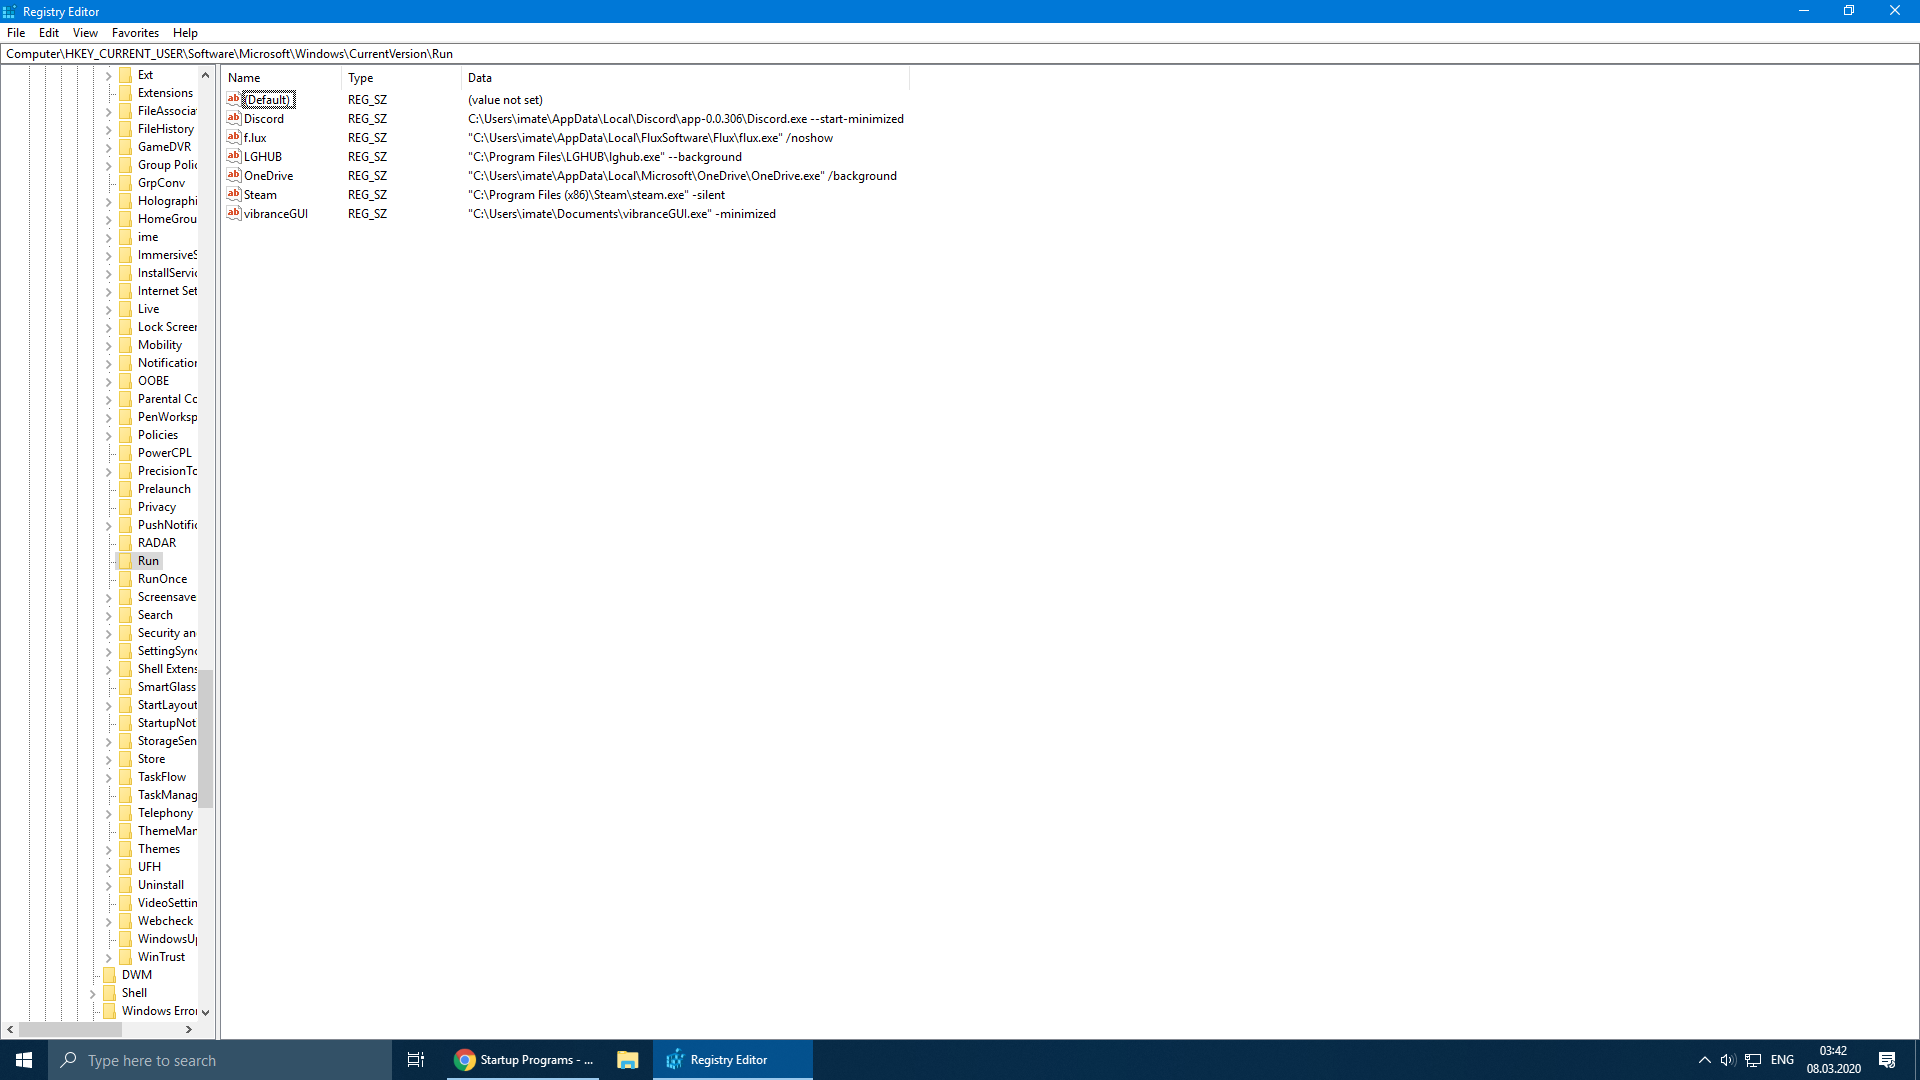The image size is (1920, 1080).
Task: Open the Favorites menu
Action: click(135, 33)
